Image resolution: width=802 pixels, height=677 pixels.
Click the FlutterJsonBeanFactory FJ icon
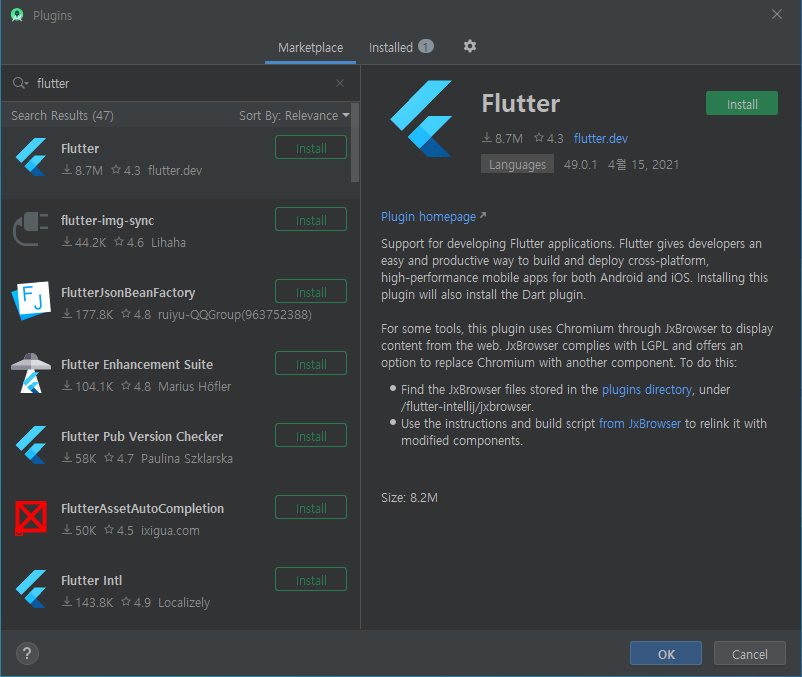(31, 301)
